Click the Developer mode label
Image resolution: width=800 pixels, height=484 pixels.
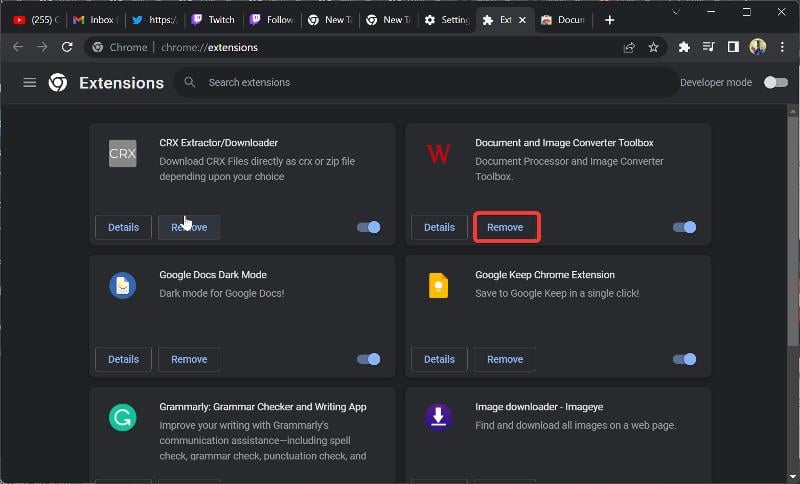(716, 82)
